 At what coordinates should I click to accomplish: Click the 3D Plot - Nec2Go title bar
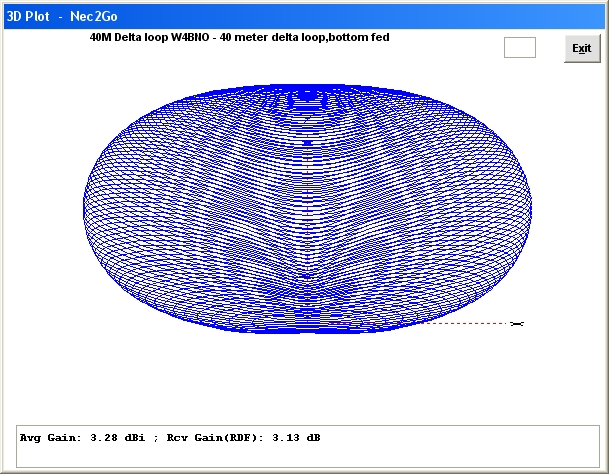point(304,16)
